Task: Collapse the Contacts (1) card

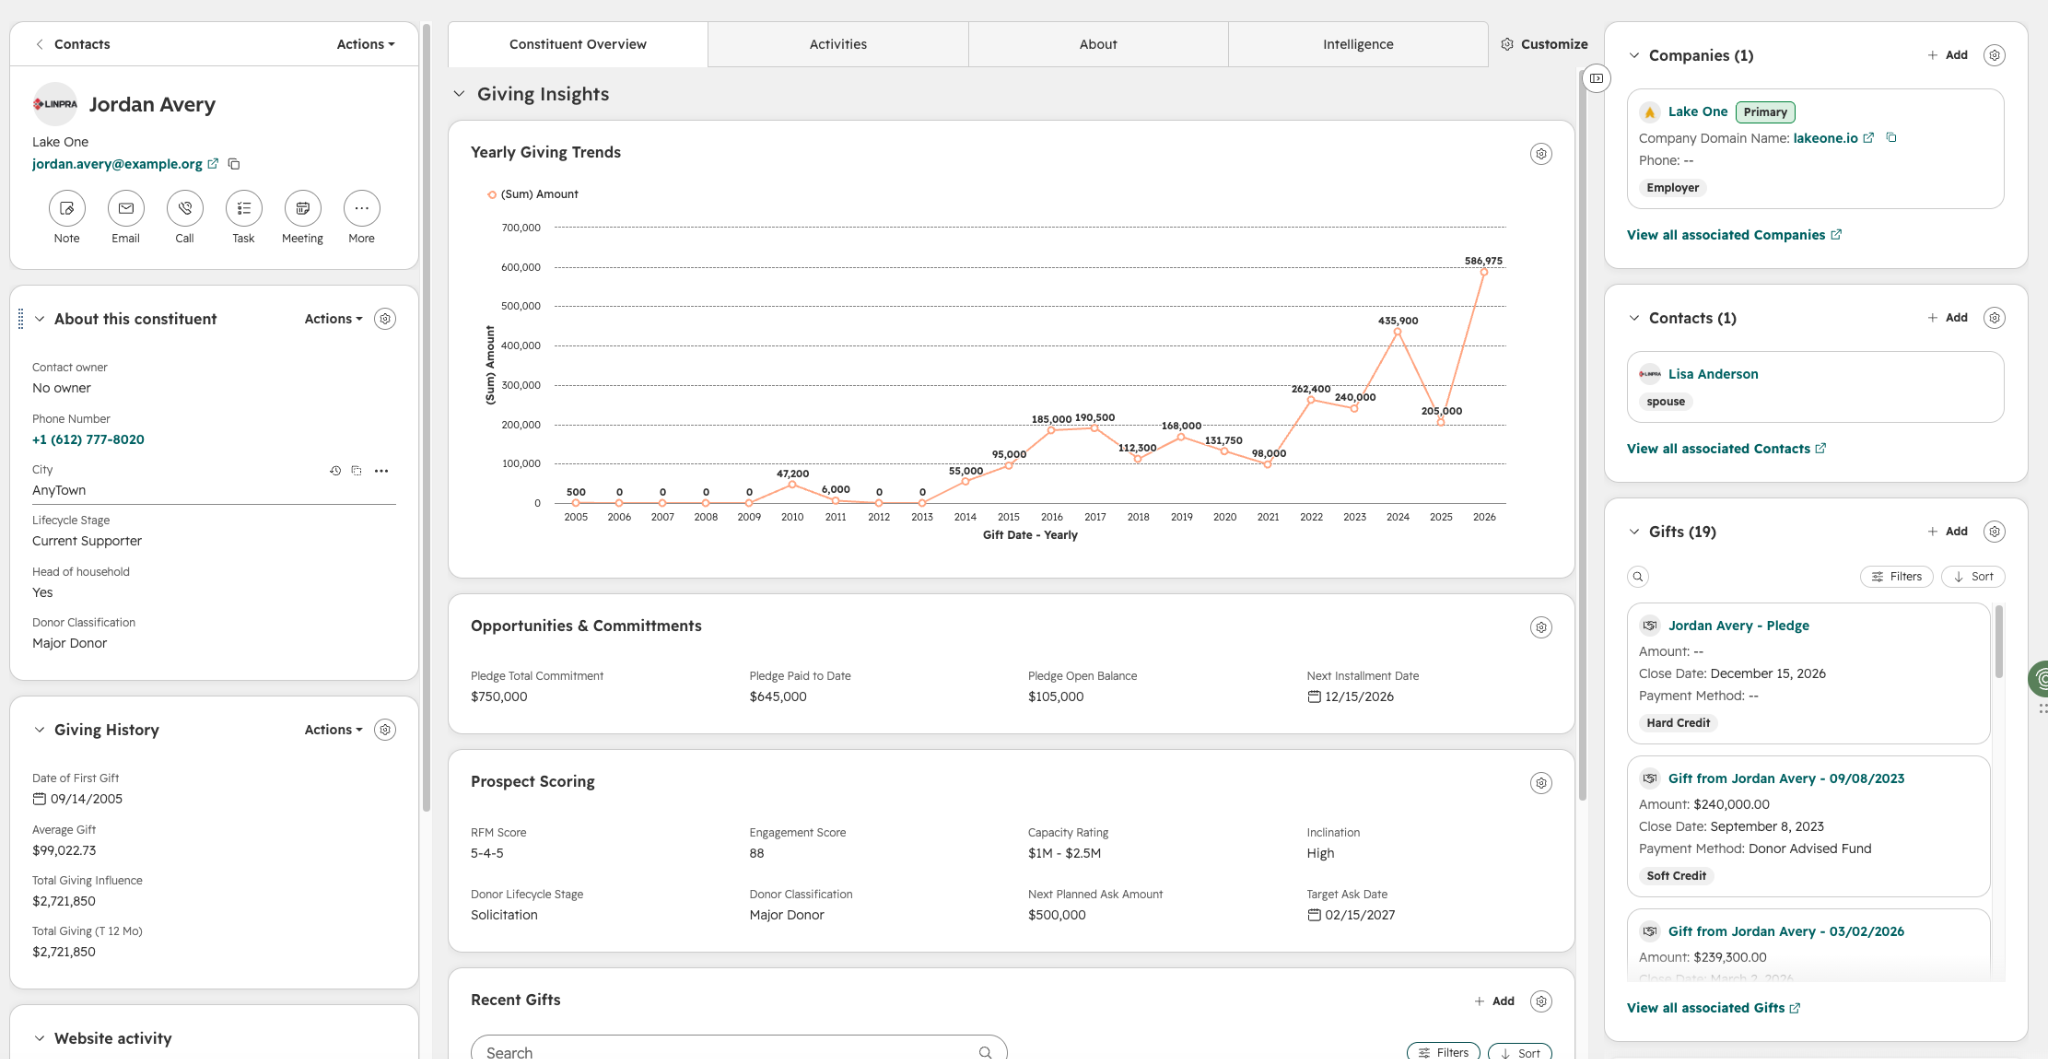Action: [1634, 318]
